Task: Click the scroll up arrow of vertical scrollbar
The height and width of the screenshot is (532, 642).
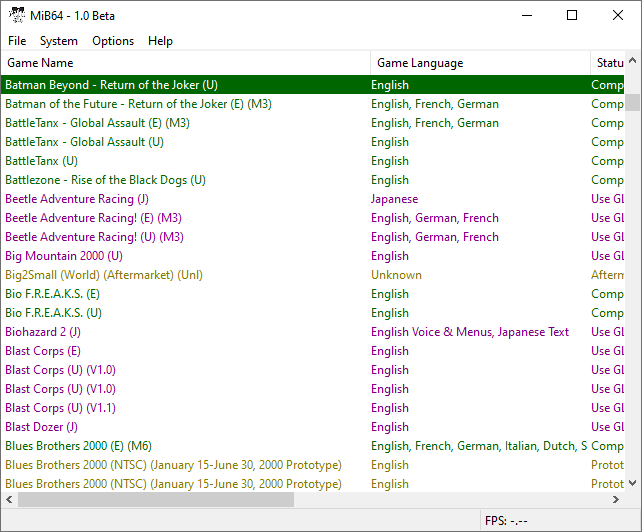Action: point(633,85)
